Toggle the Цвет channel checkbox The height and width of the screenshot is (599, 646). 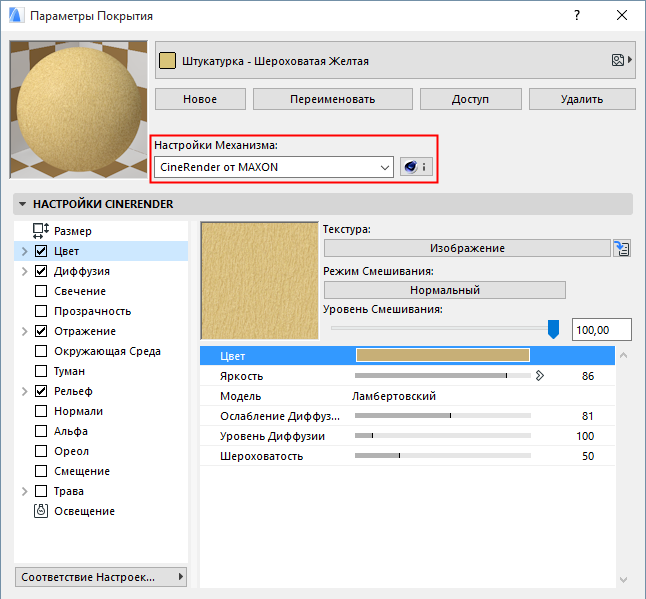click(41, 251)
